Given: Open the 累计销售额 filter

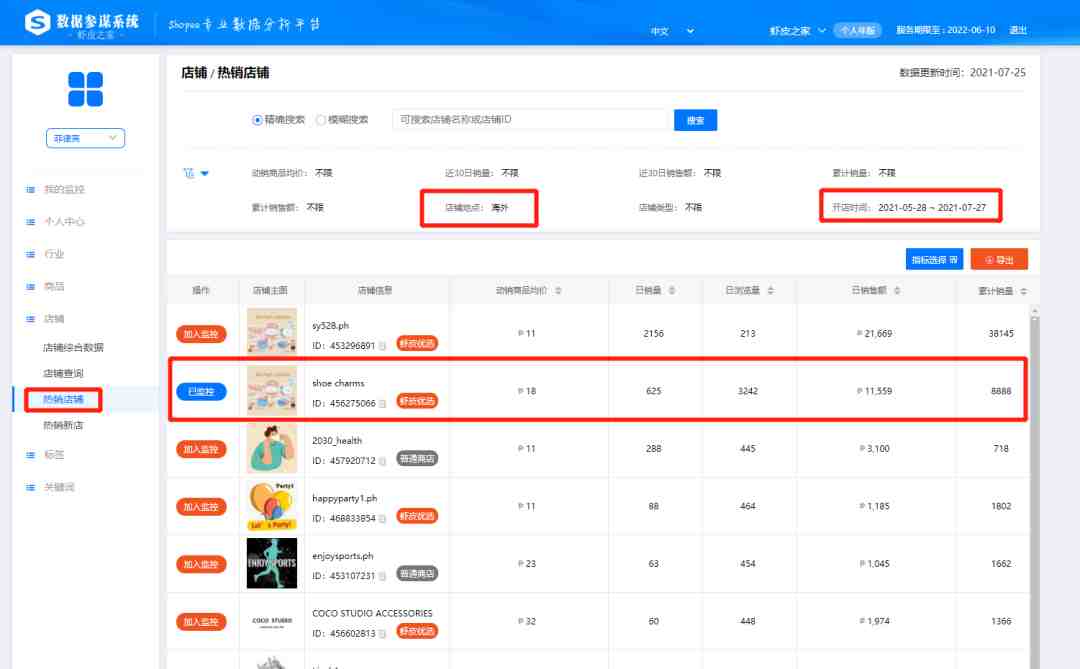Looking at the screenshot, I should pos(287,207).
